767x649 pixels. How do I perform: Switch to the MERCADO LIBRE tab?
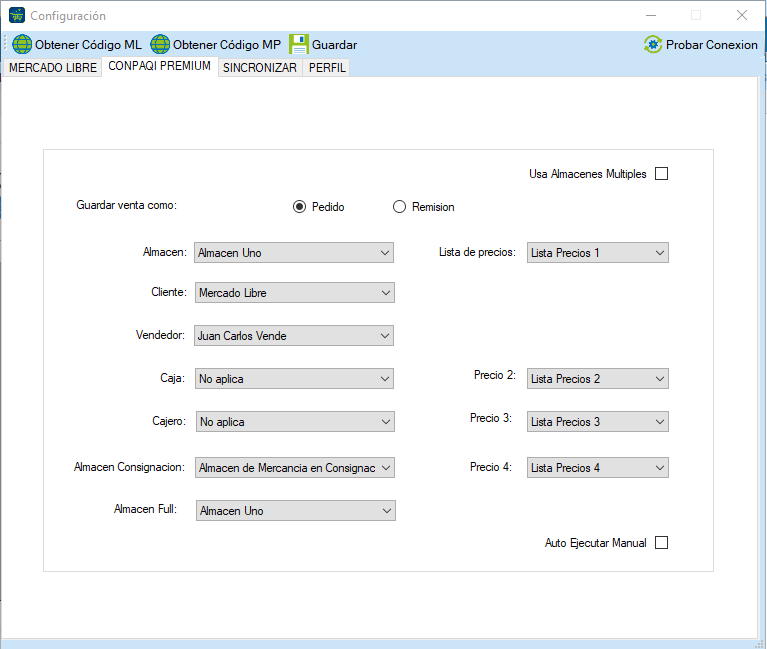tap(53, 67)
